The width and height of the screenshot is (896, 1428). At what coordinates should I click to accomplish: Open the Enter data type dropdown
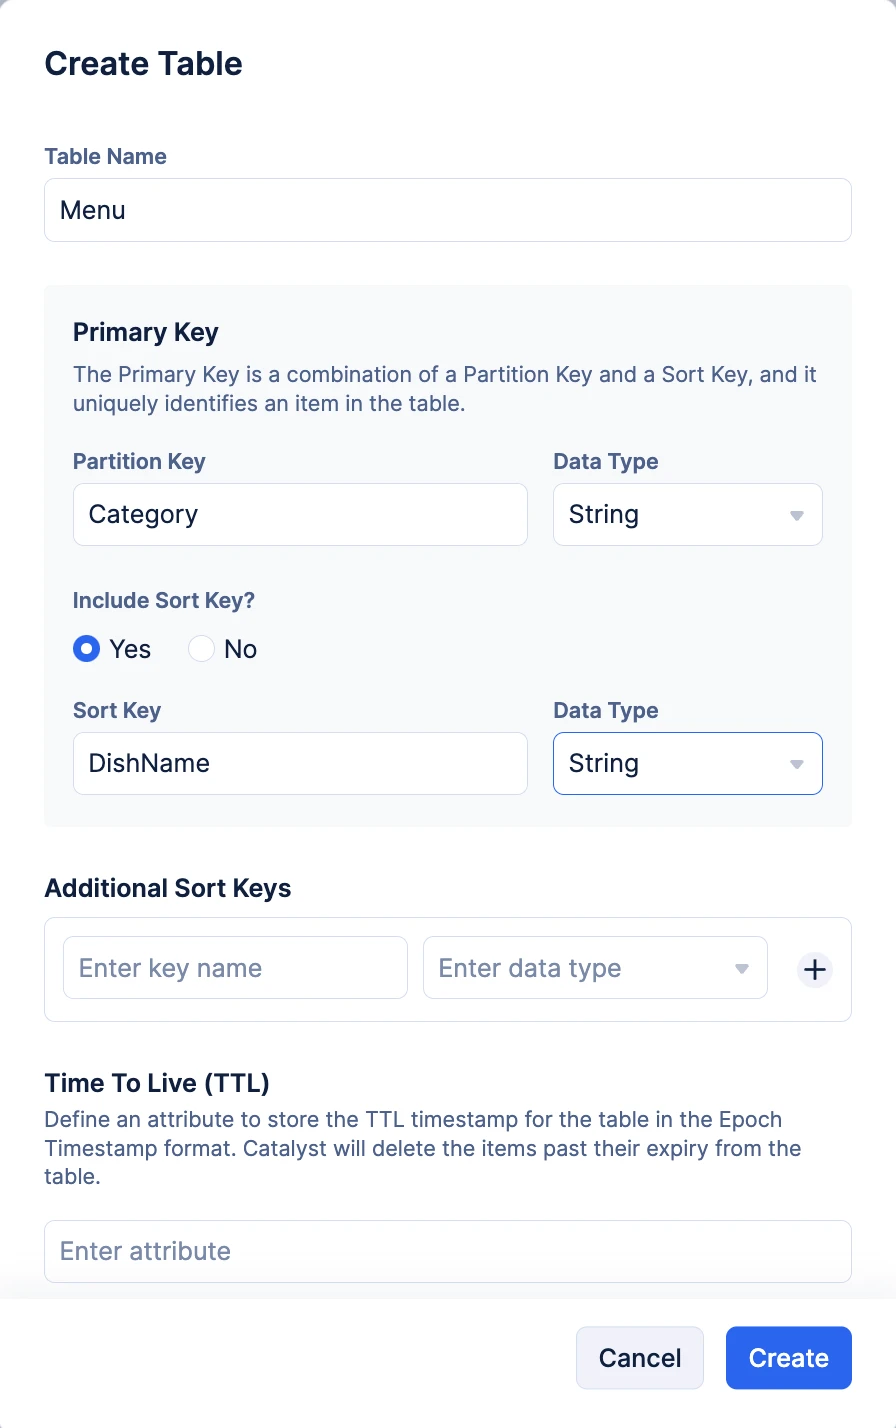tap(595, 968)
